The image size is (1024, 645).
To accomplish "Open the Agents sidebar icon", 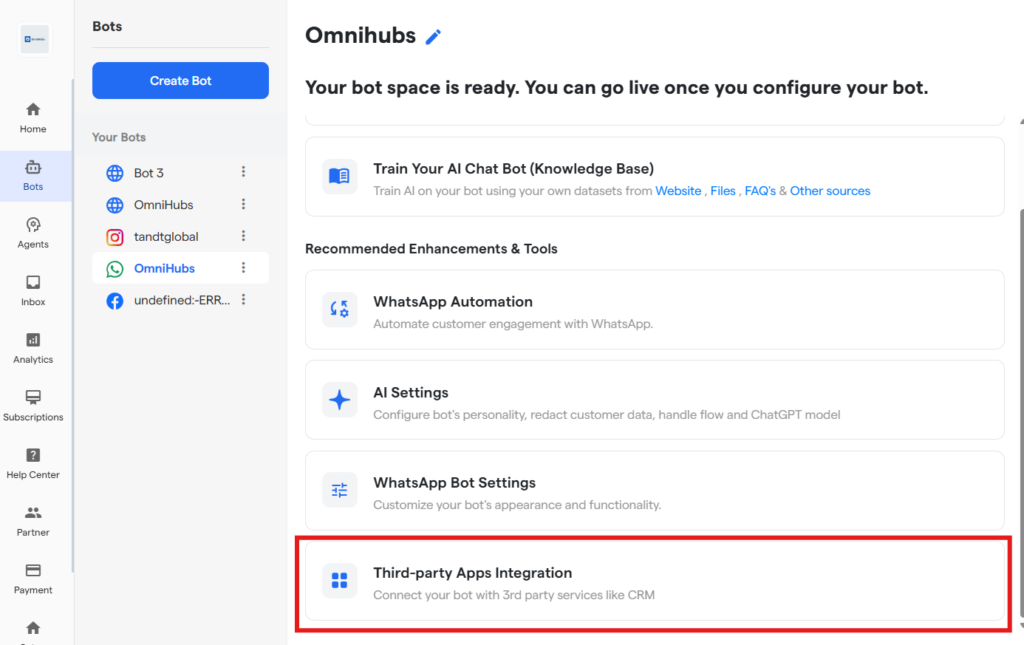I will (x=33, y=232).
